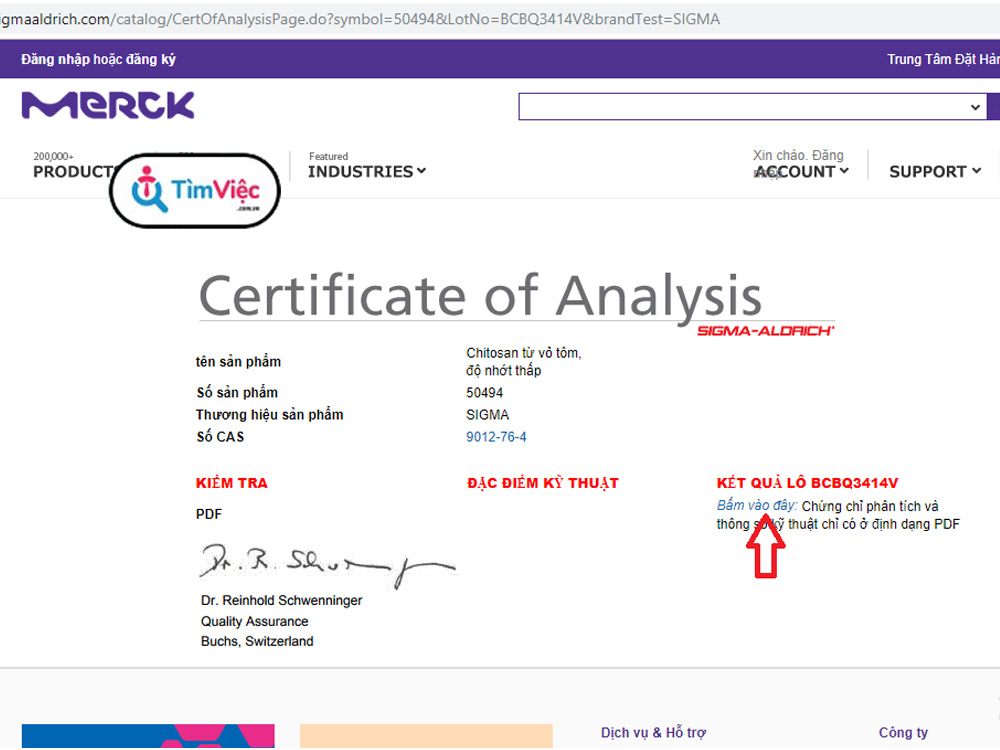Select the product number text '50494'
The height and width of the screenshot is (750, 1000).
[x=485, y=393]
